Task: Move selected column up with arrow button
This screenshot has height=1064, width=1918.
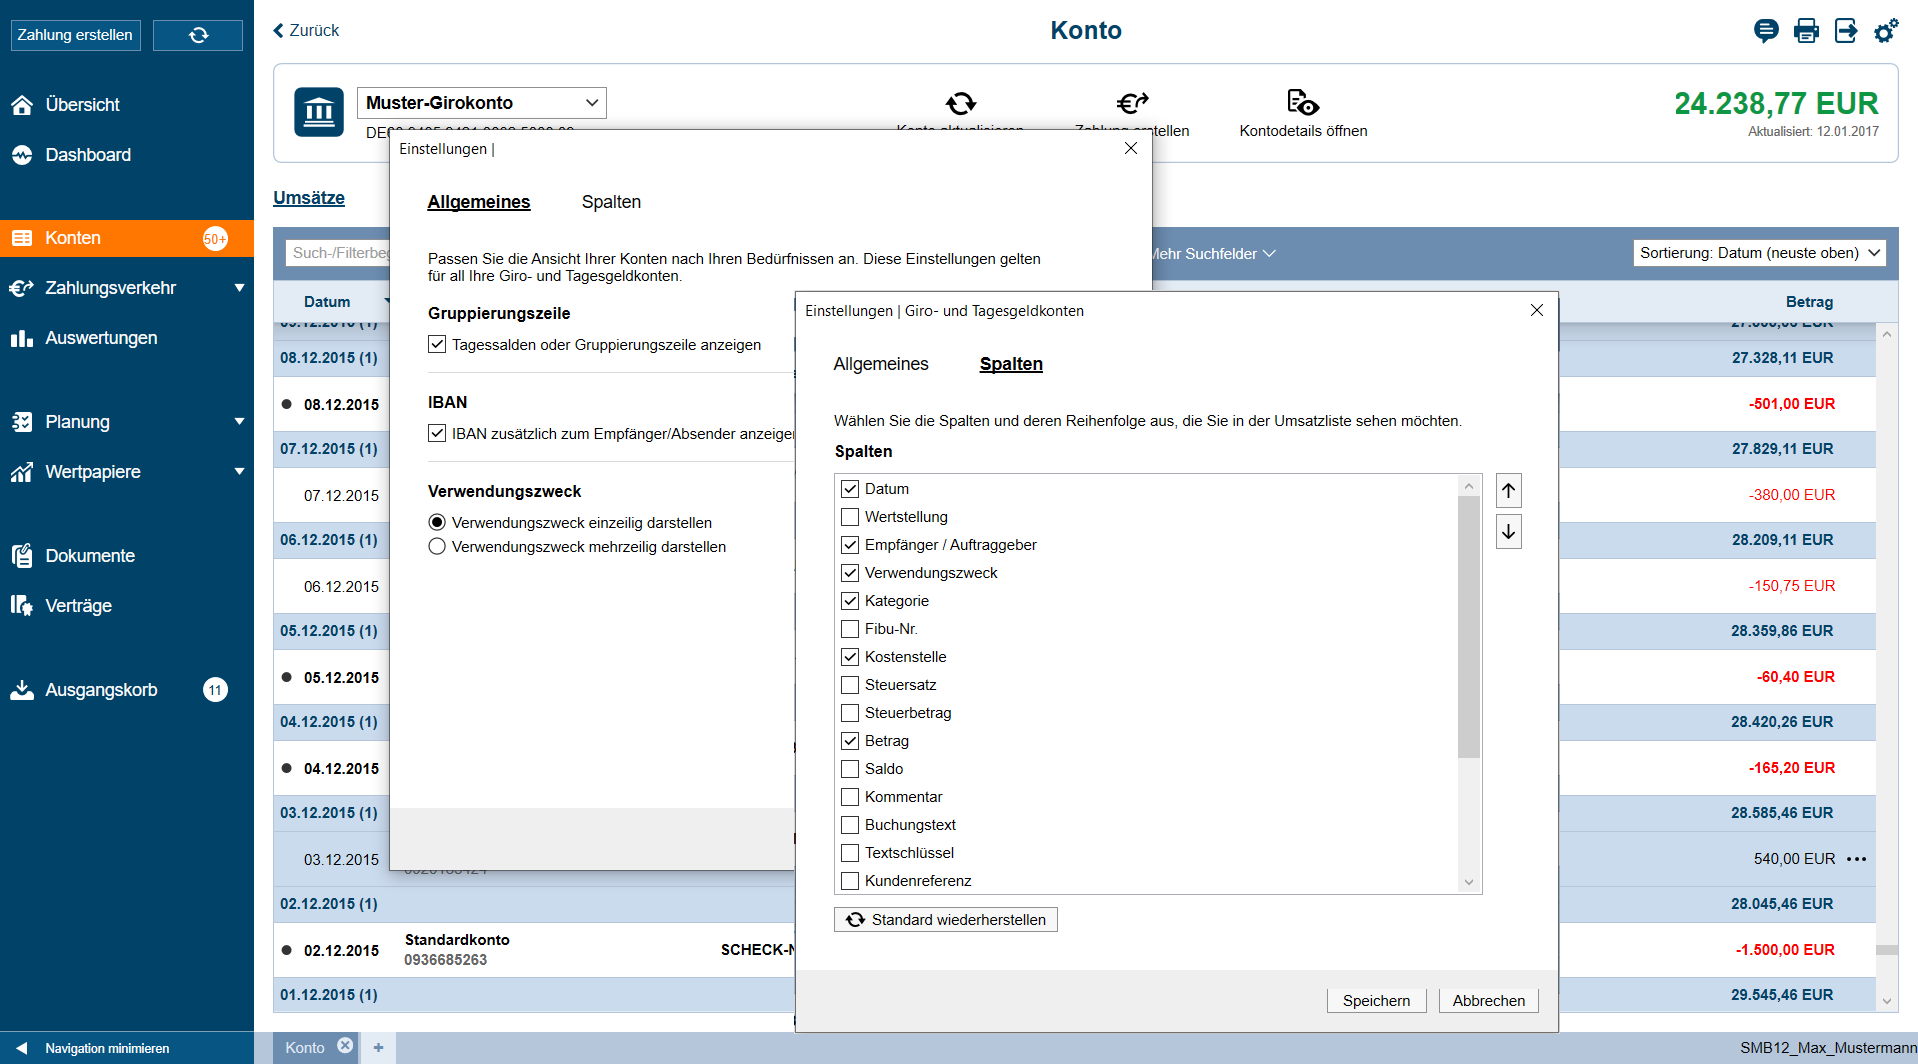Action: point(1509,491)
